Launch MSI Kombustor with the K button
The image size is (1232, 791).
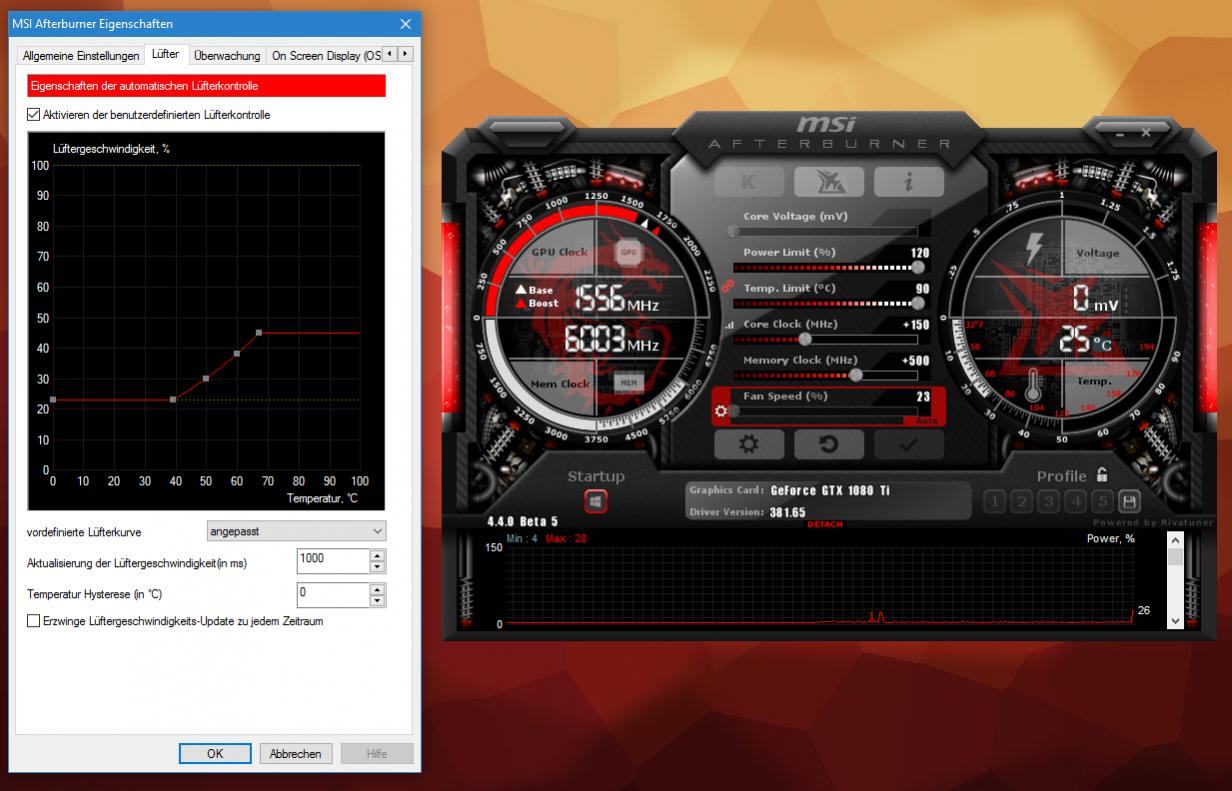[x=748, y=181]
